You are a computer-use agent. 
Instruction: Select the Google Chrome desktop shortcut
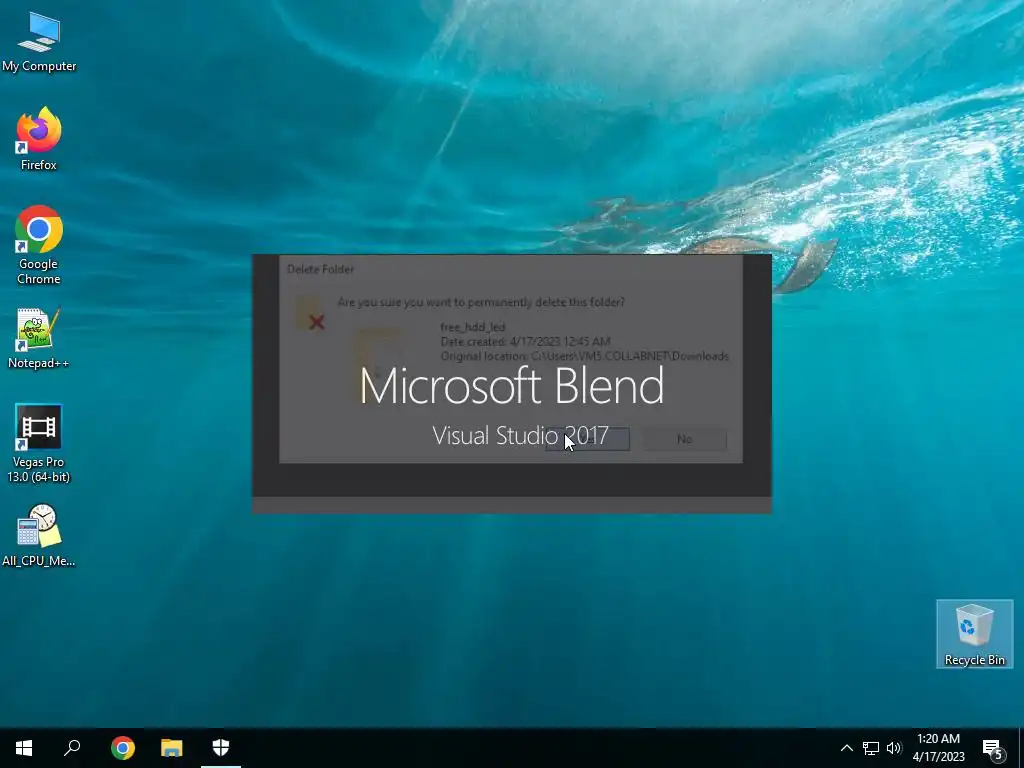[x=39, y=246]
